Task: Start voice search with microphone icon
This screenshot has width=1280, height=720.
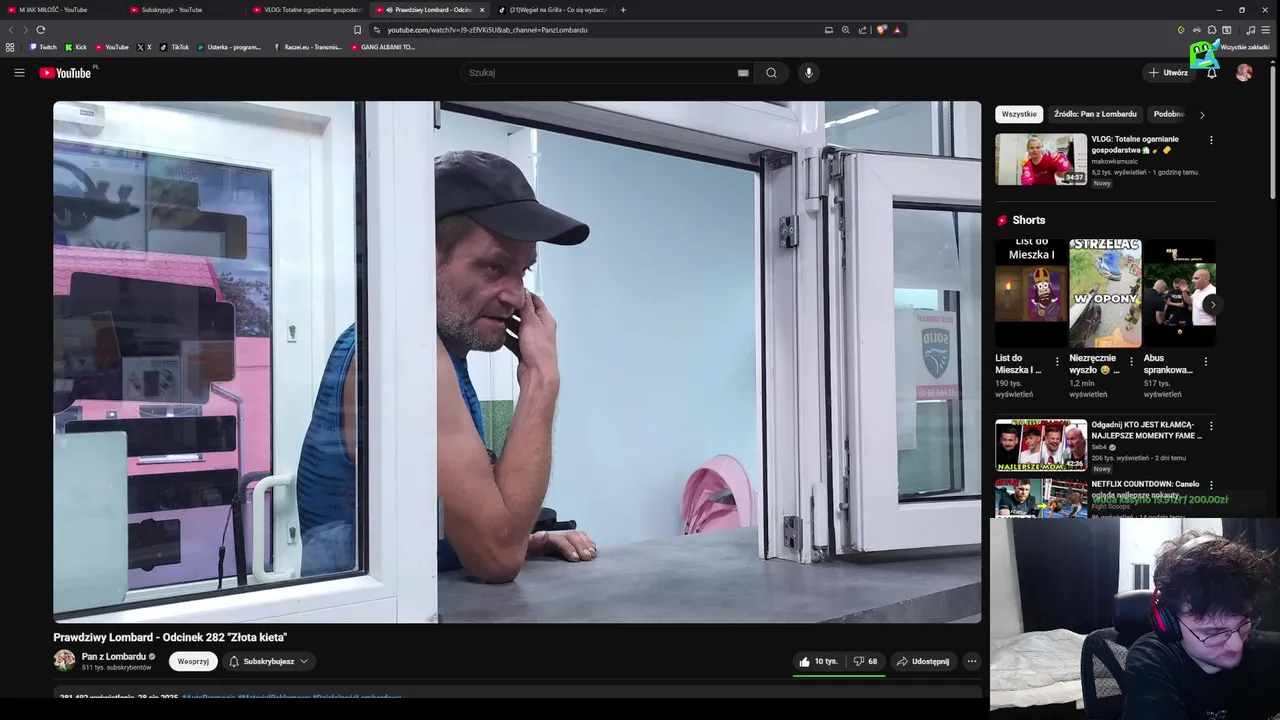Action: pos(809,72)
